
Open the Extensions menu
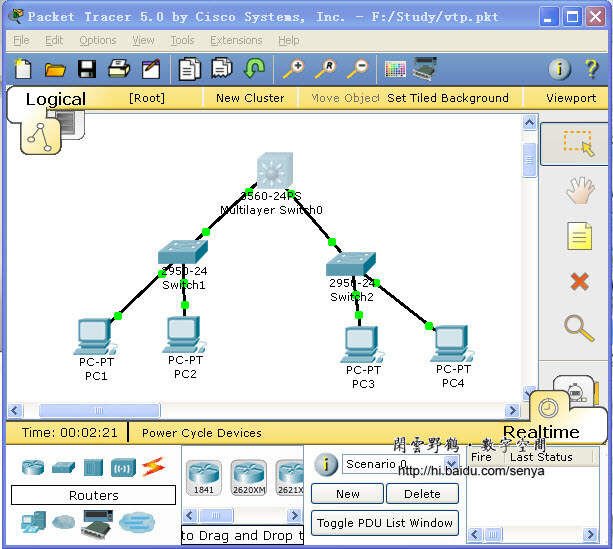click(236, 40)
